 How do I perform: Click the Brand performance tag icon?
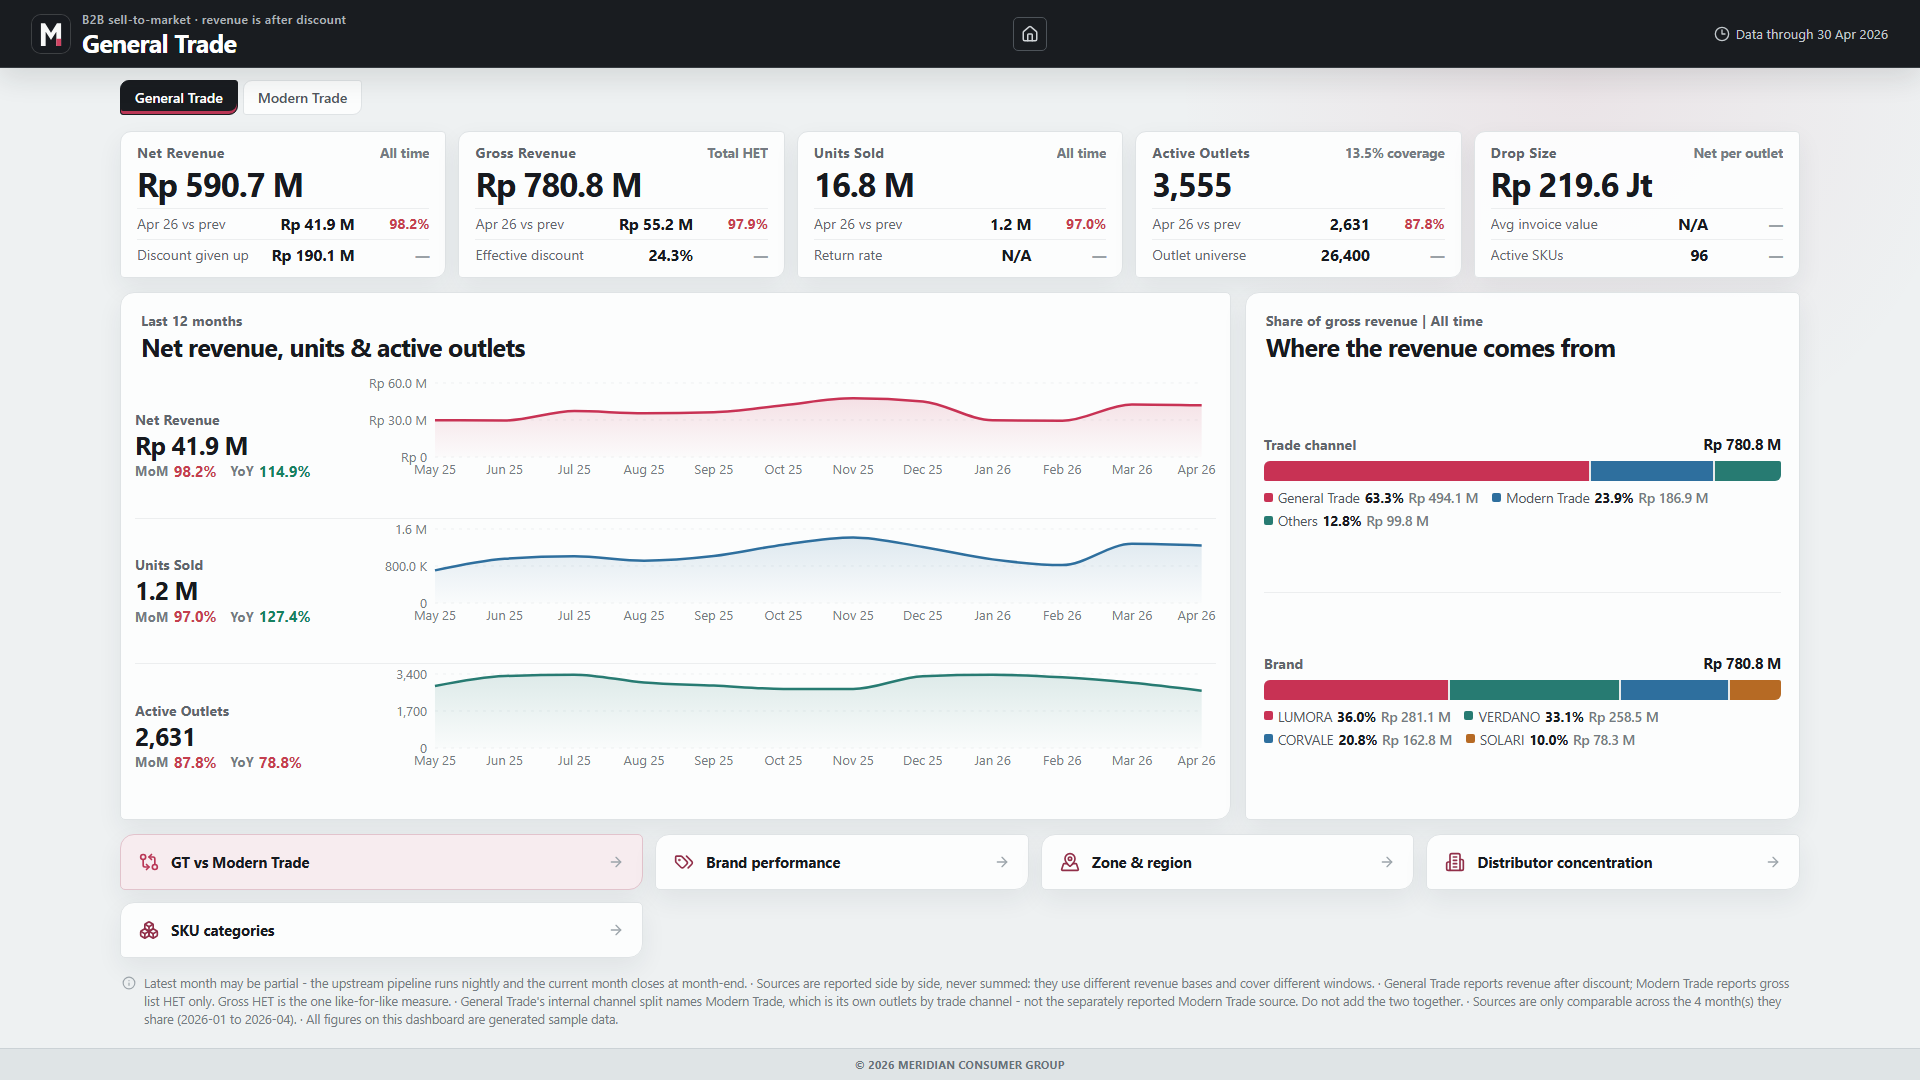[684, 862]
